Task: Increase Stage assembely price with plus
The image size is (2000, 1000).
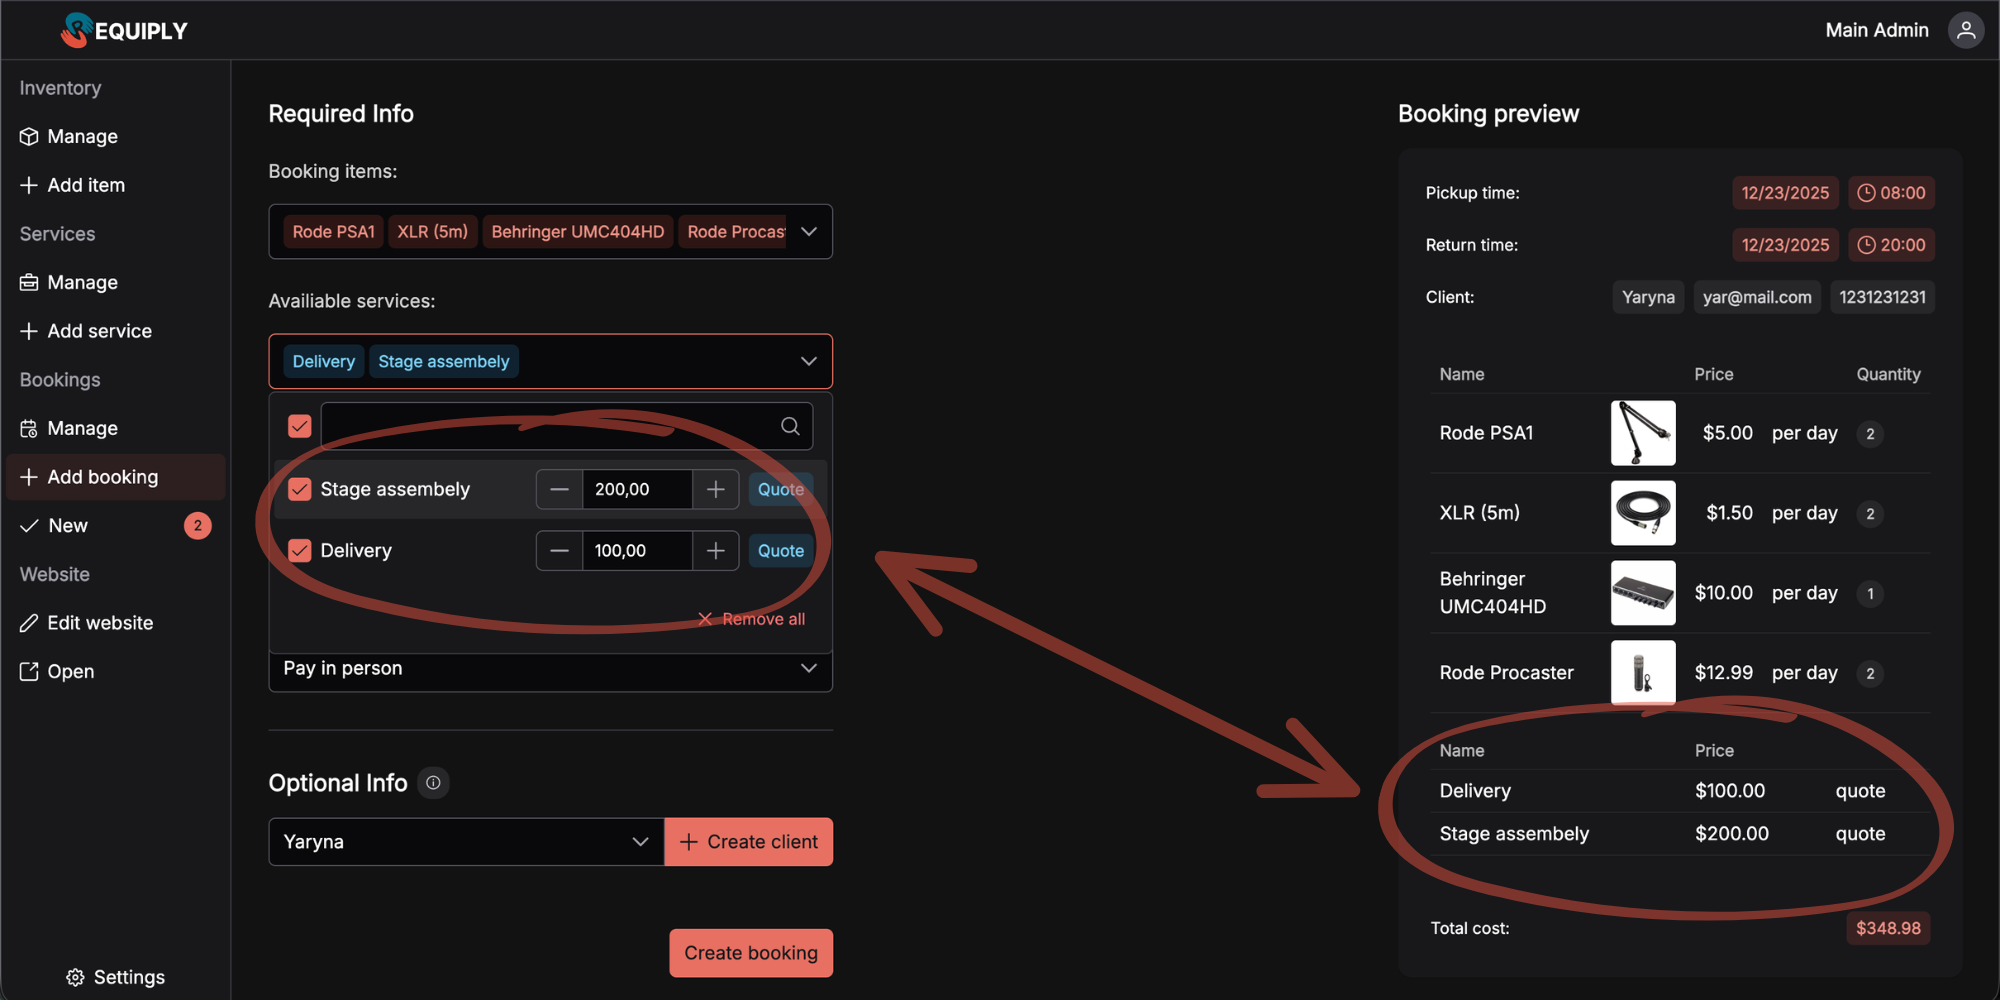Action: coord(715,489)
